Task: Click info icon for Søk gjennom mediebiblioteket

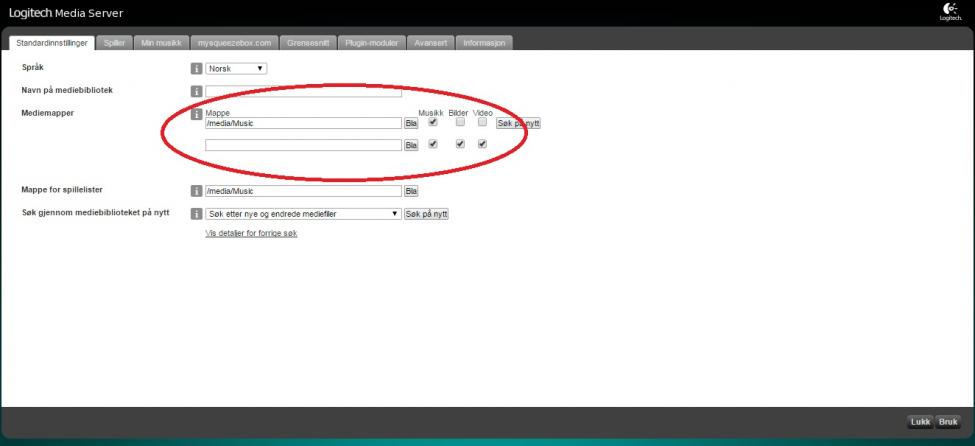Action: click(196, 214)
